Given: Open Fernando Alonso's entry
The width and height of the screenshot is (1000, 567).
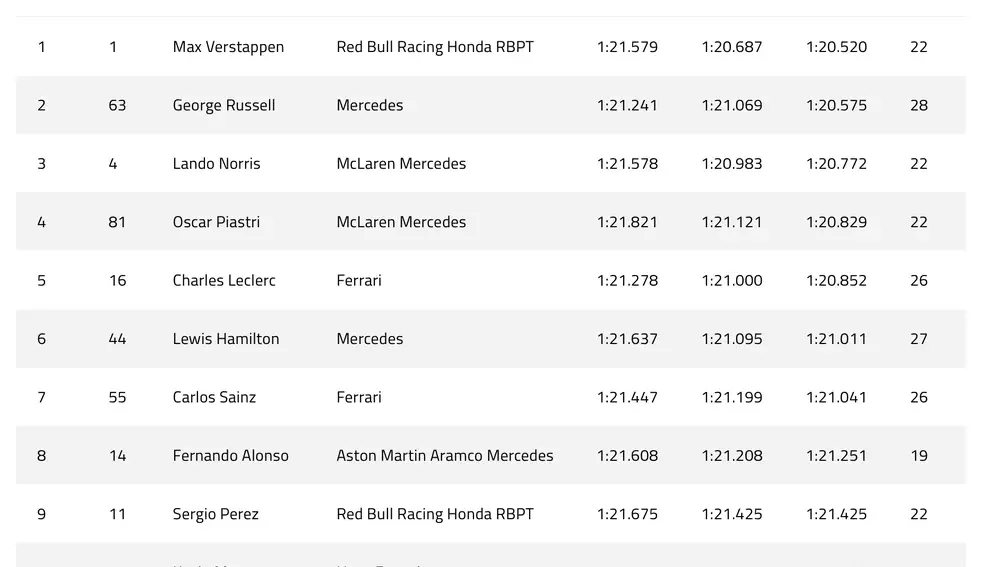Looking at the screenshot, I should [230, 455].
